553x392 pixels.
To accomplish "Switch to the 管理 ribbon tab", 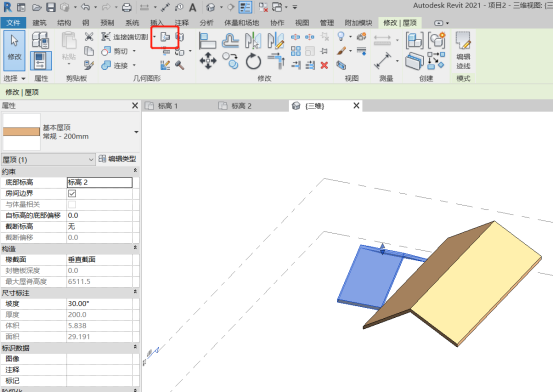I will pyautogui.click(x=327, y=23).
